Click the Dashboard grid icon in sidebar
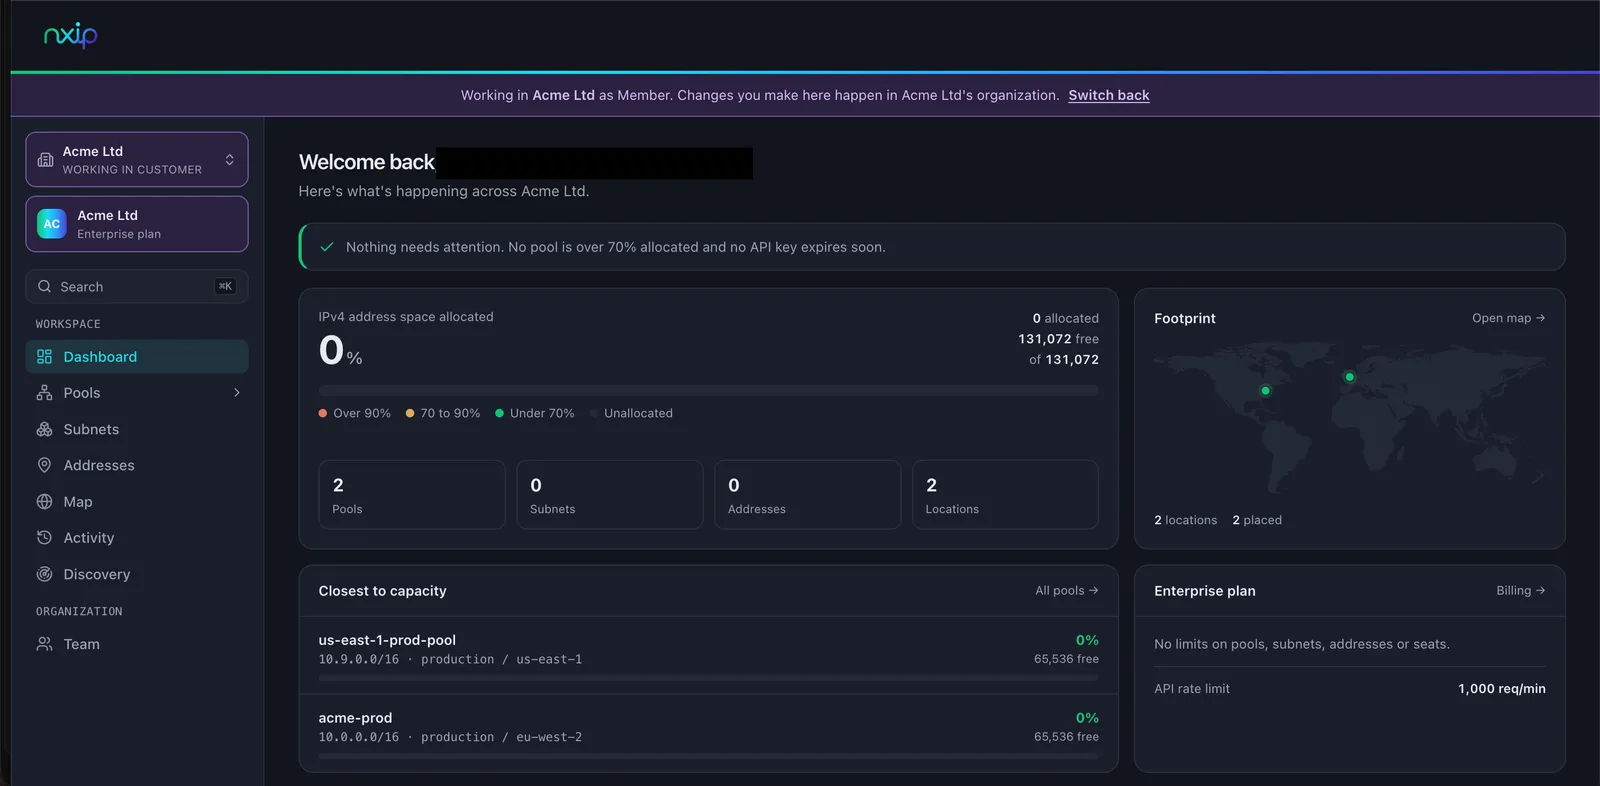1600x786 pixels. click(44, 357)
